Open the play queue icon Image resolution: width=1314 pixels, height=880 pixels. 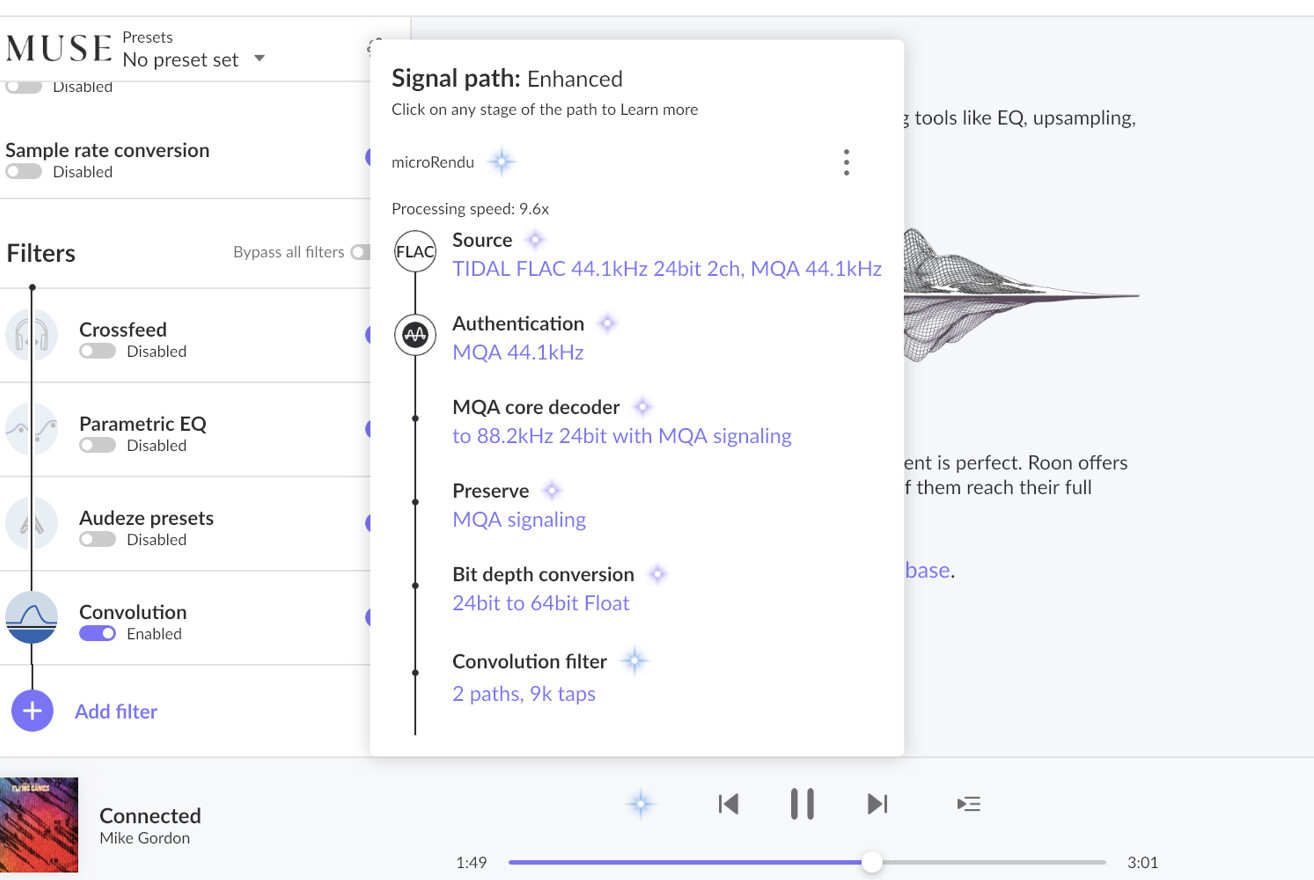click(x=968, y=804)
